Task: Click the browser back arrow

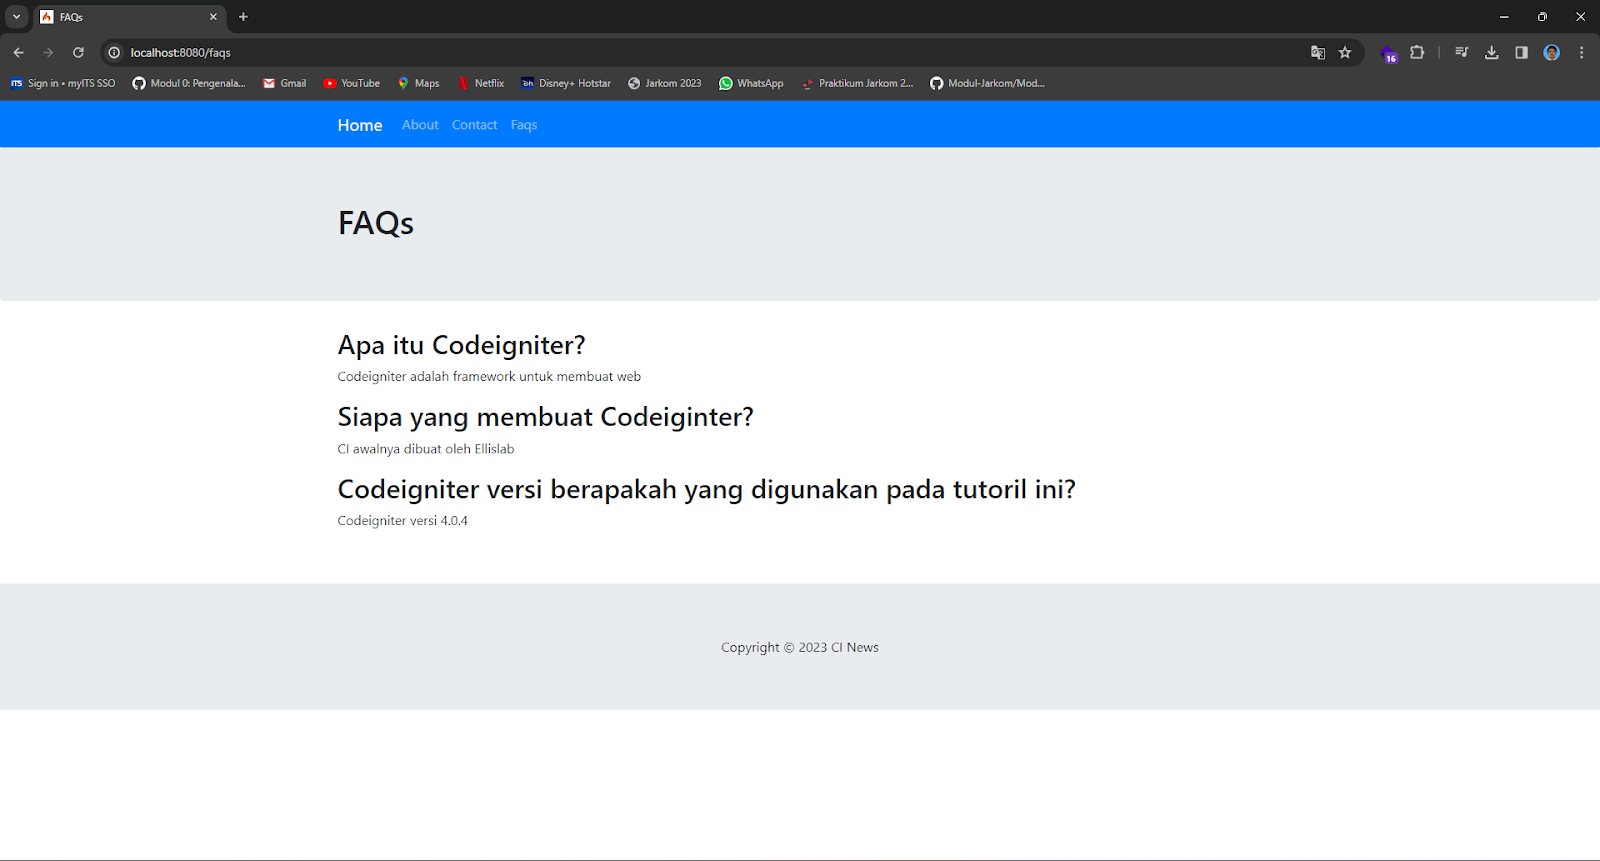Action: (x=18, y=53)
